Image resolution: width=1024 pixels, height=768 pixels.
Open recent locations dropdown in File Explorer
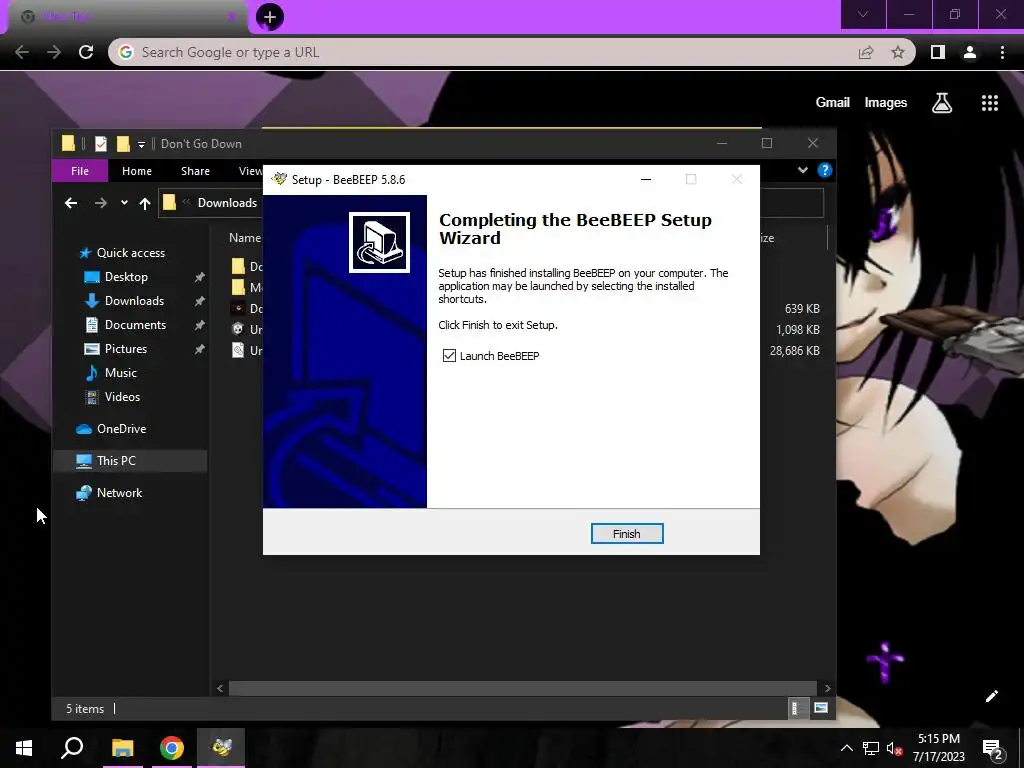tap(124, 203)
